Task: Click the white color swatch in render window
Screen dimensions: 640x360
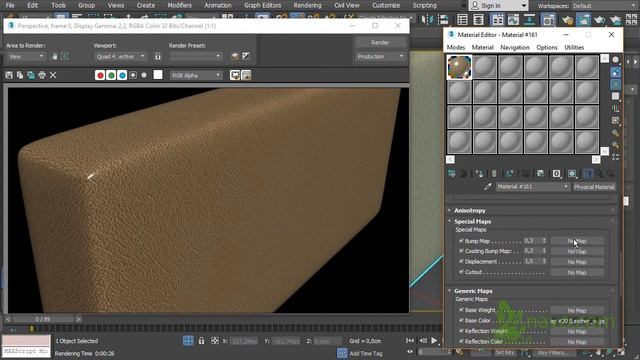Action: point(158,75)
